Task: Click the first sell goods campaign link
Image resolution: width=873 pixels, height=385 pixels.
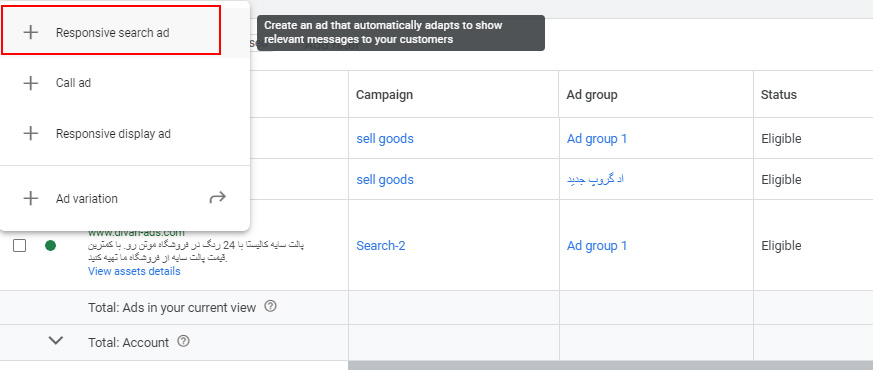Action: [x=385, y=139]
